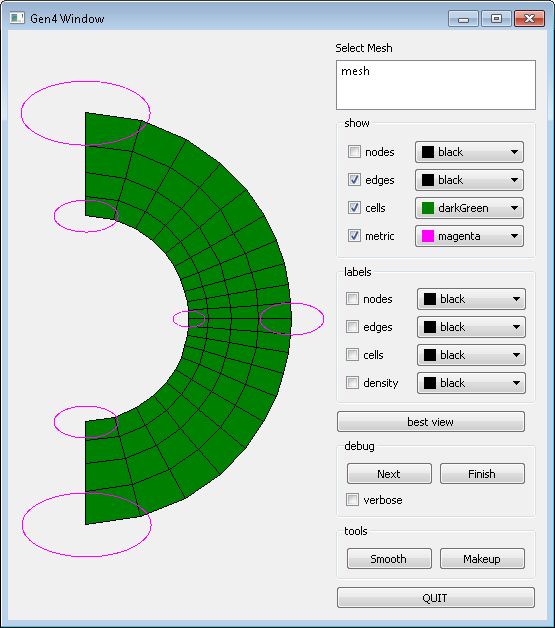Open the show nodes color dropdown
Image resolution: width=555 pixels, height=628 pixels.
tap(469, 152)
